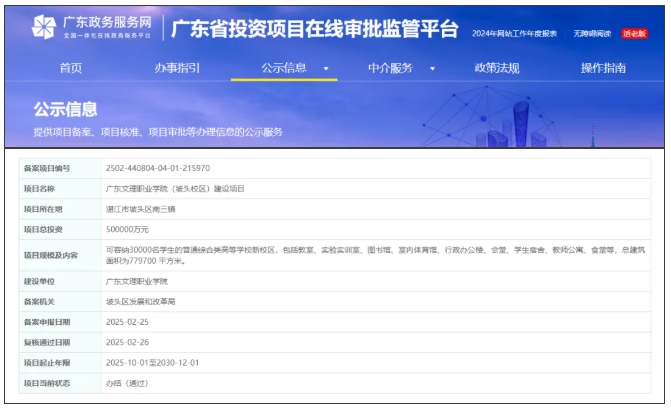
Task: Click total investment value 500000万元
Action: (x=128, y=229)
